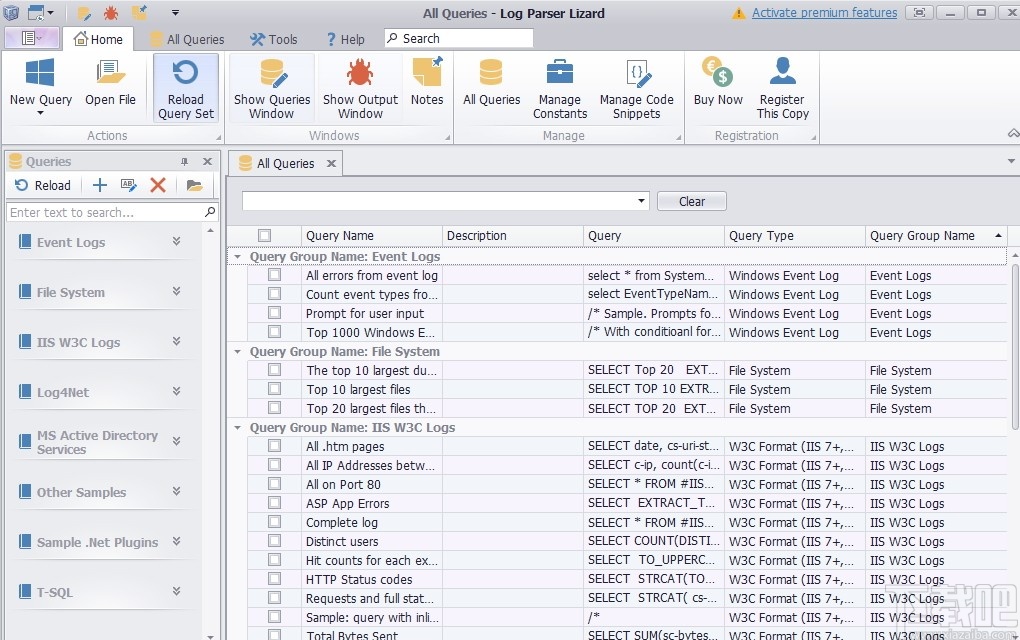
Task: Expand File System group in sidebar
Action: pyautogui.click(x=176, y=291)
